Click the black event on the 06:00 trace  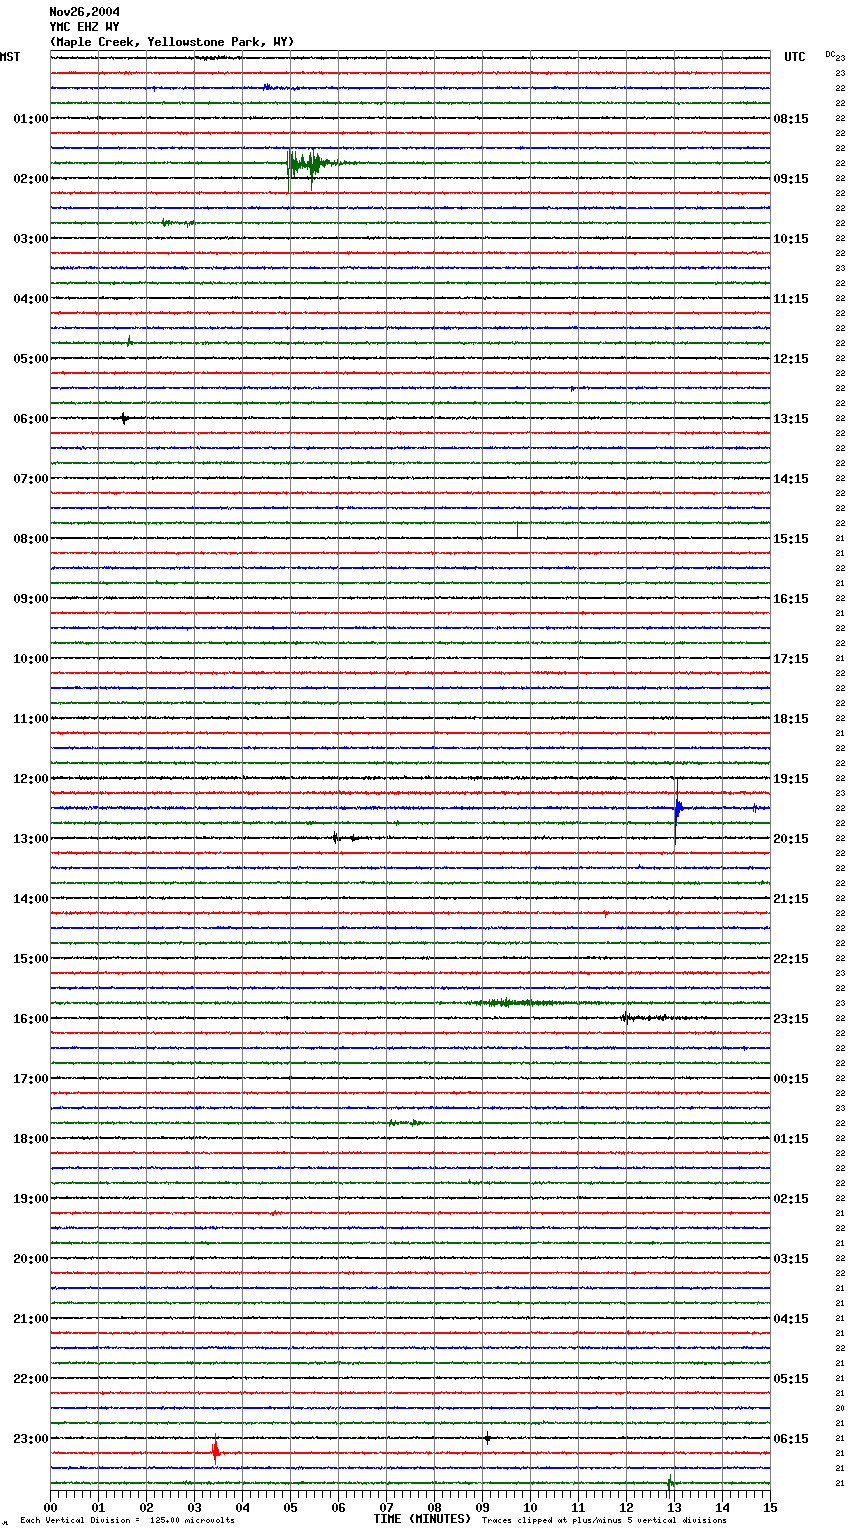click(124, 418)
